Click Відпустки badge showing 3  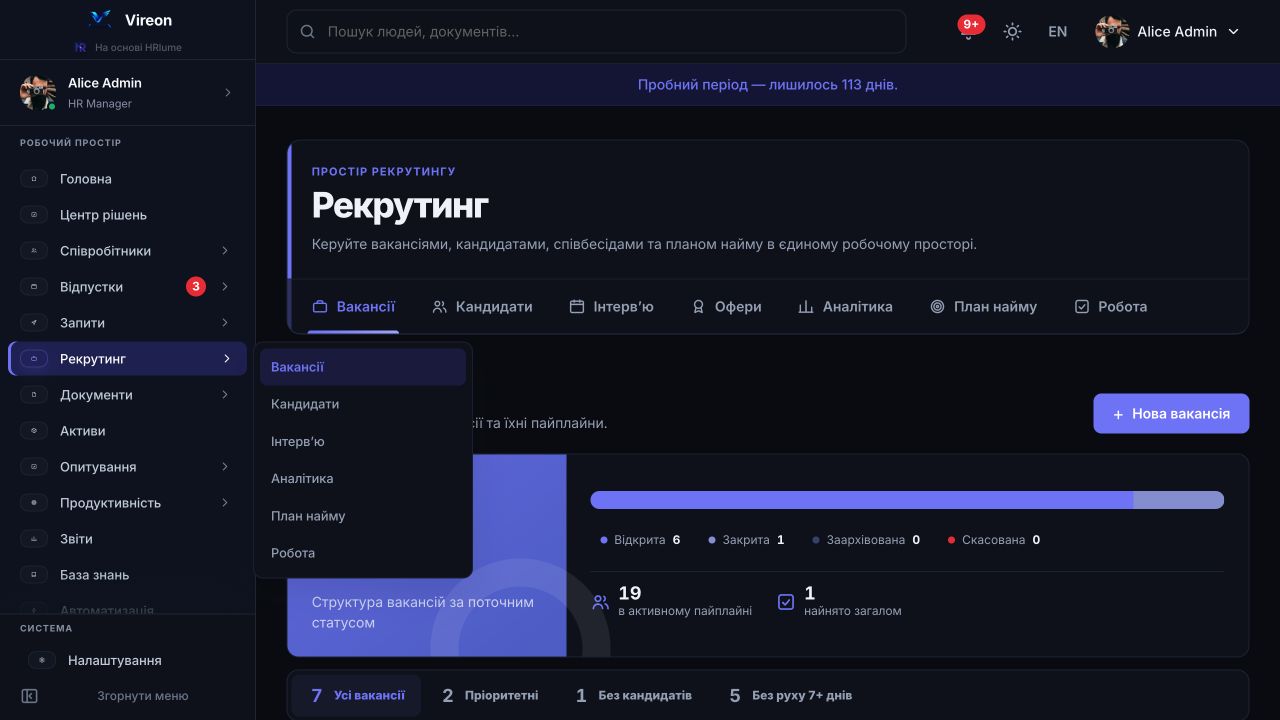click(196, 287)
